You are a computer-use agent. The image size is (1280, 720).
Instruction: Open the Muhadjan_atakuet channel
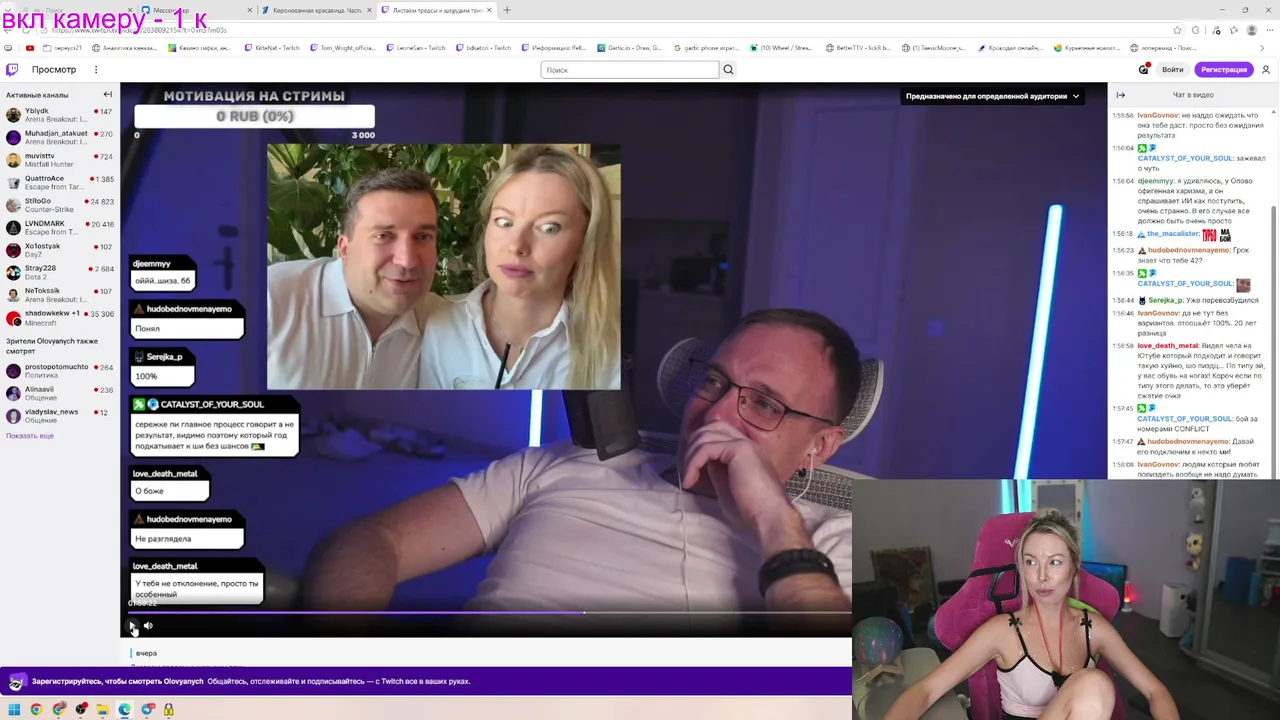[58, 138]
